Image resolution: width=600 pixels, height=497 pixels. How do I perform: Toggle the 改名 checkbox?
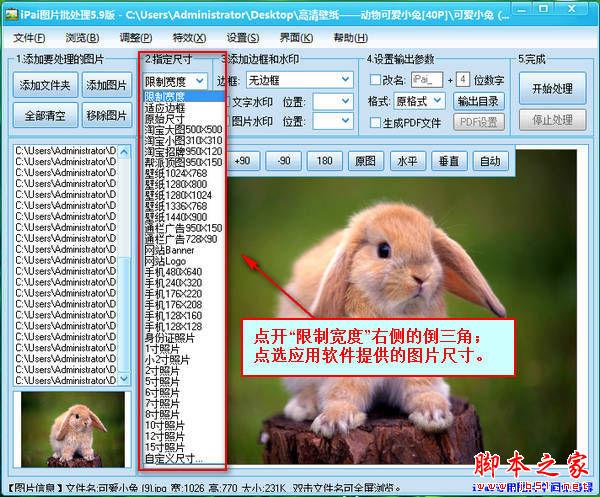tap(375, 80)
